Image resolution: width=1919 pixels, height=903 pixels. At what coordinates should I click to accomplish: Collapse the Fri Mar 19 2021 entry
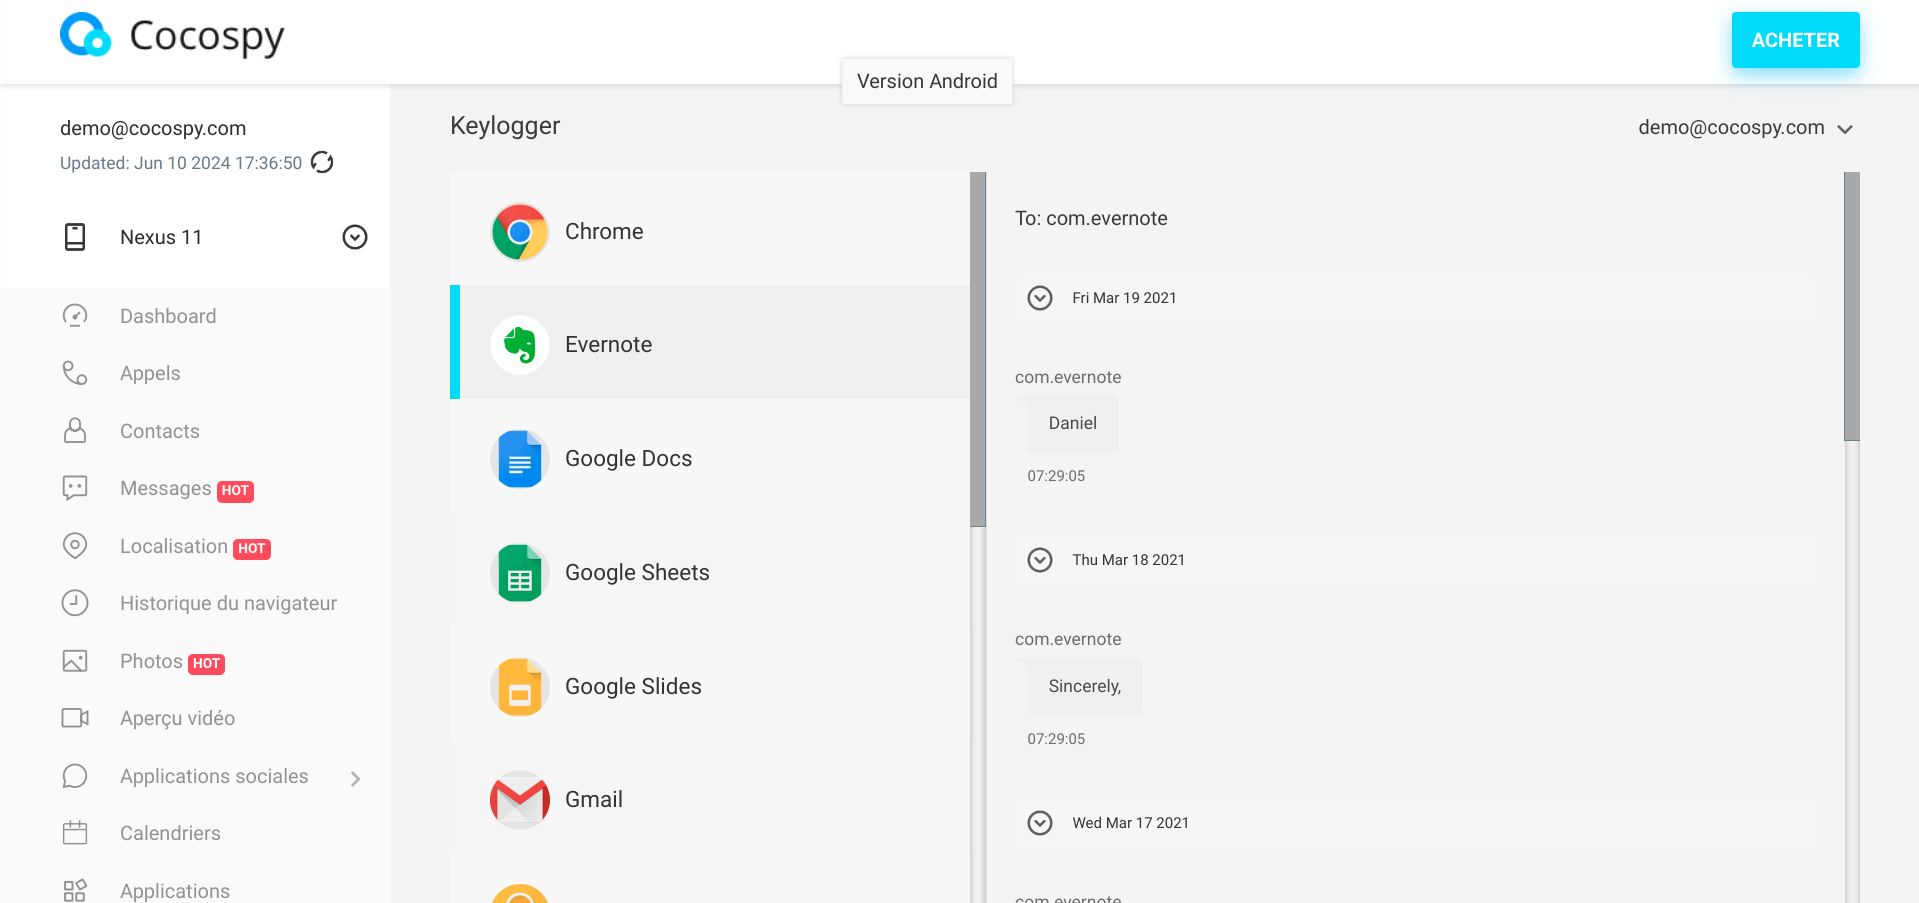[1040, 298]
